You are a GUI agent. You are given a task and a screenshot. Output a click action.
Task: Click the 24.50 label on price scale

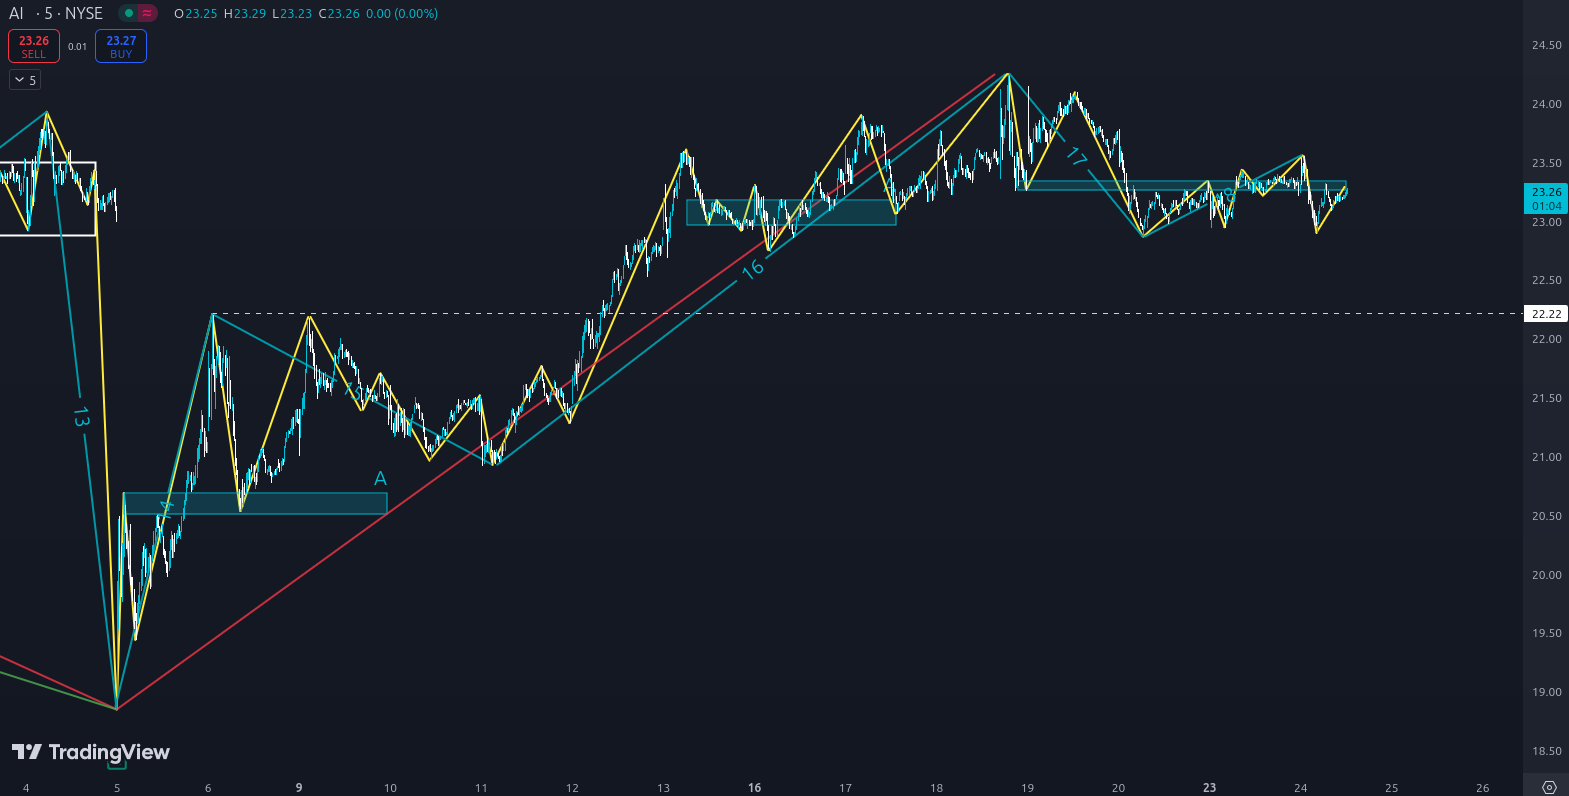tap(1546, 46)
